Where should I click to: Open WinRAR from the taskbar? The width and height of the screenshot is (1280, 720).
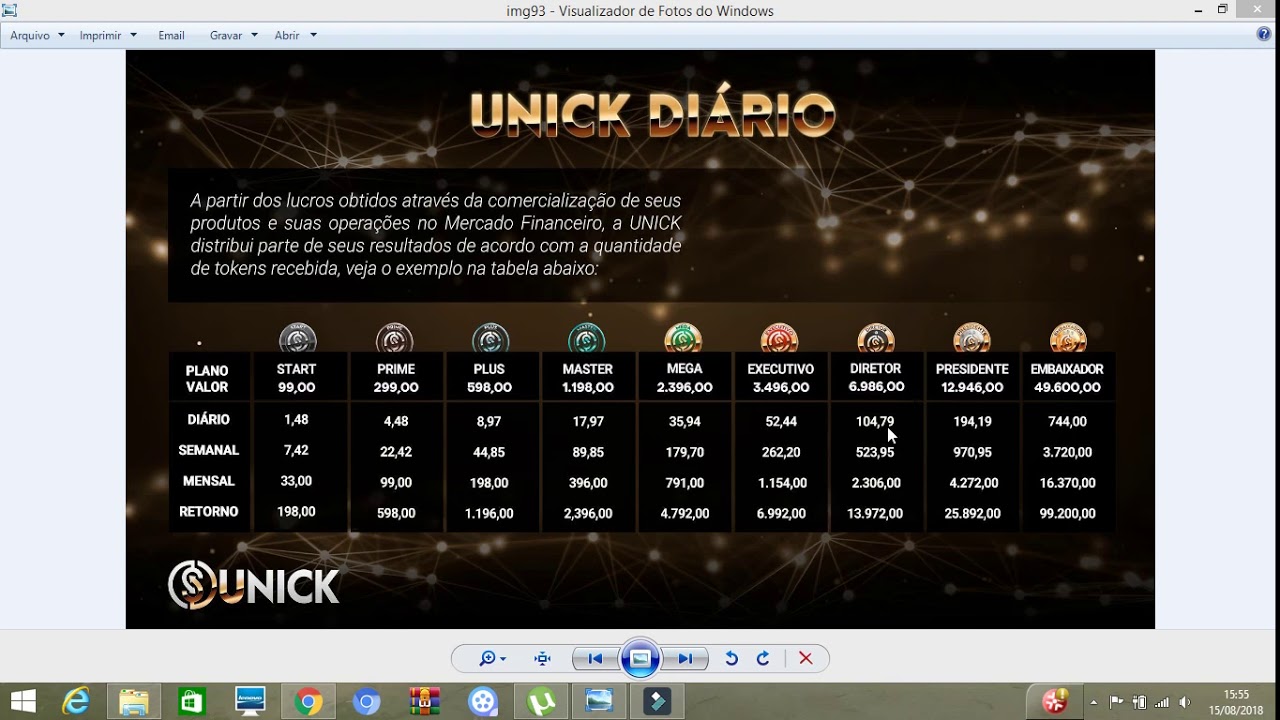point(424,701)
